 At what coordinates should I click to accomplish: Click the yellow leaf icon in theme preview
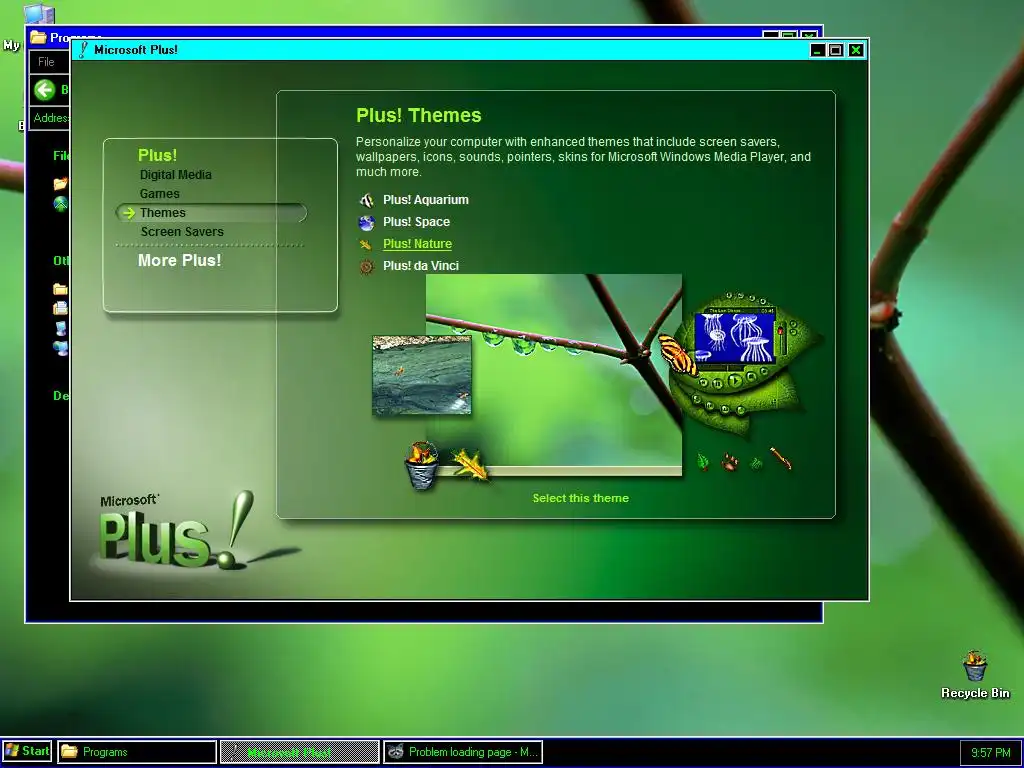point(470,464)
